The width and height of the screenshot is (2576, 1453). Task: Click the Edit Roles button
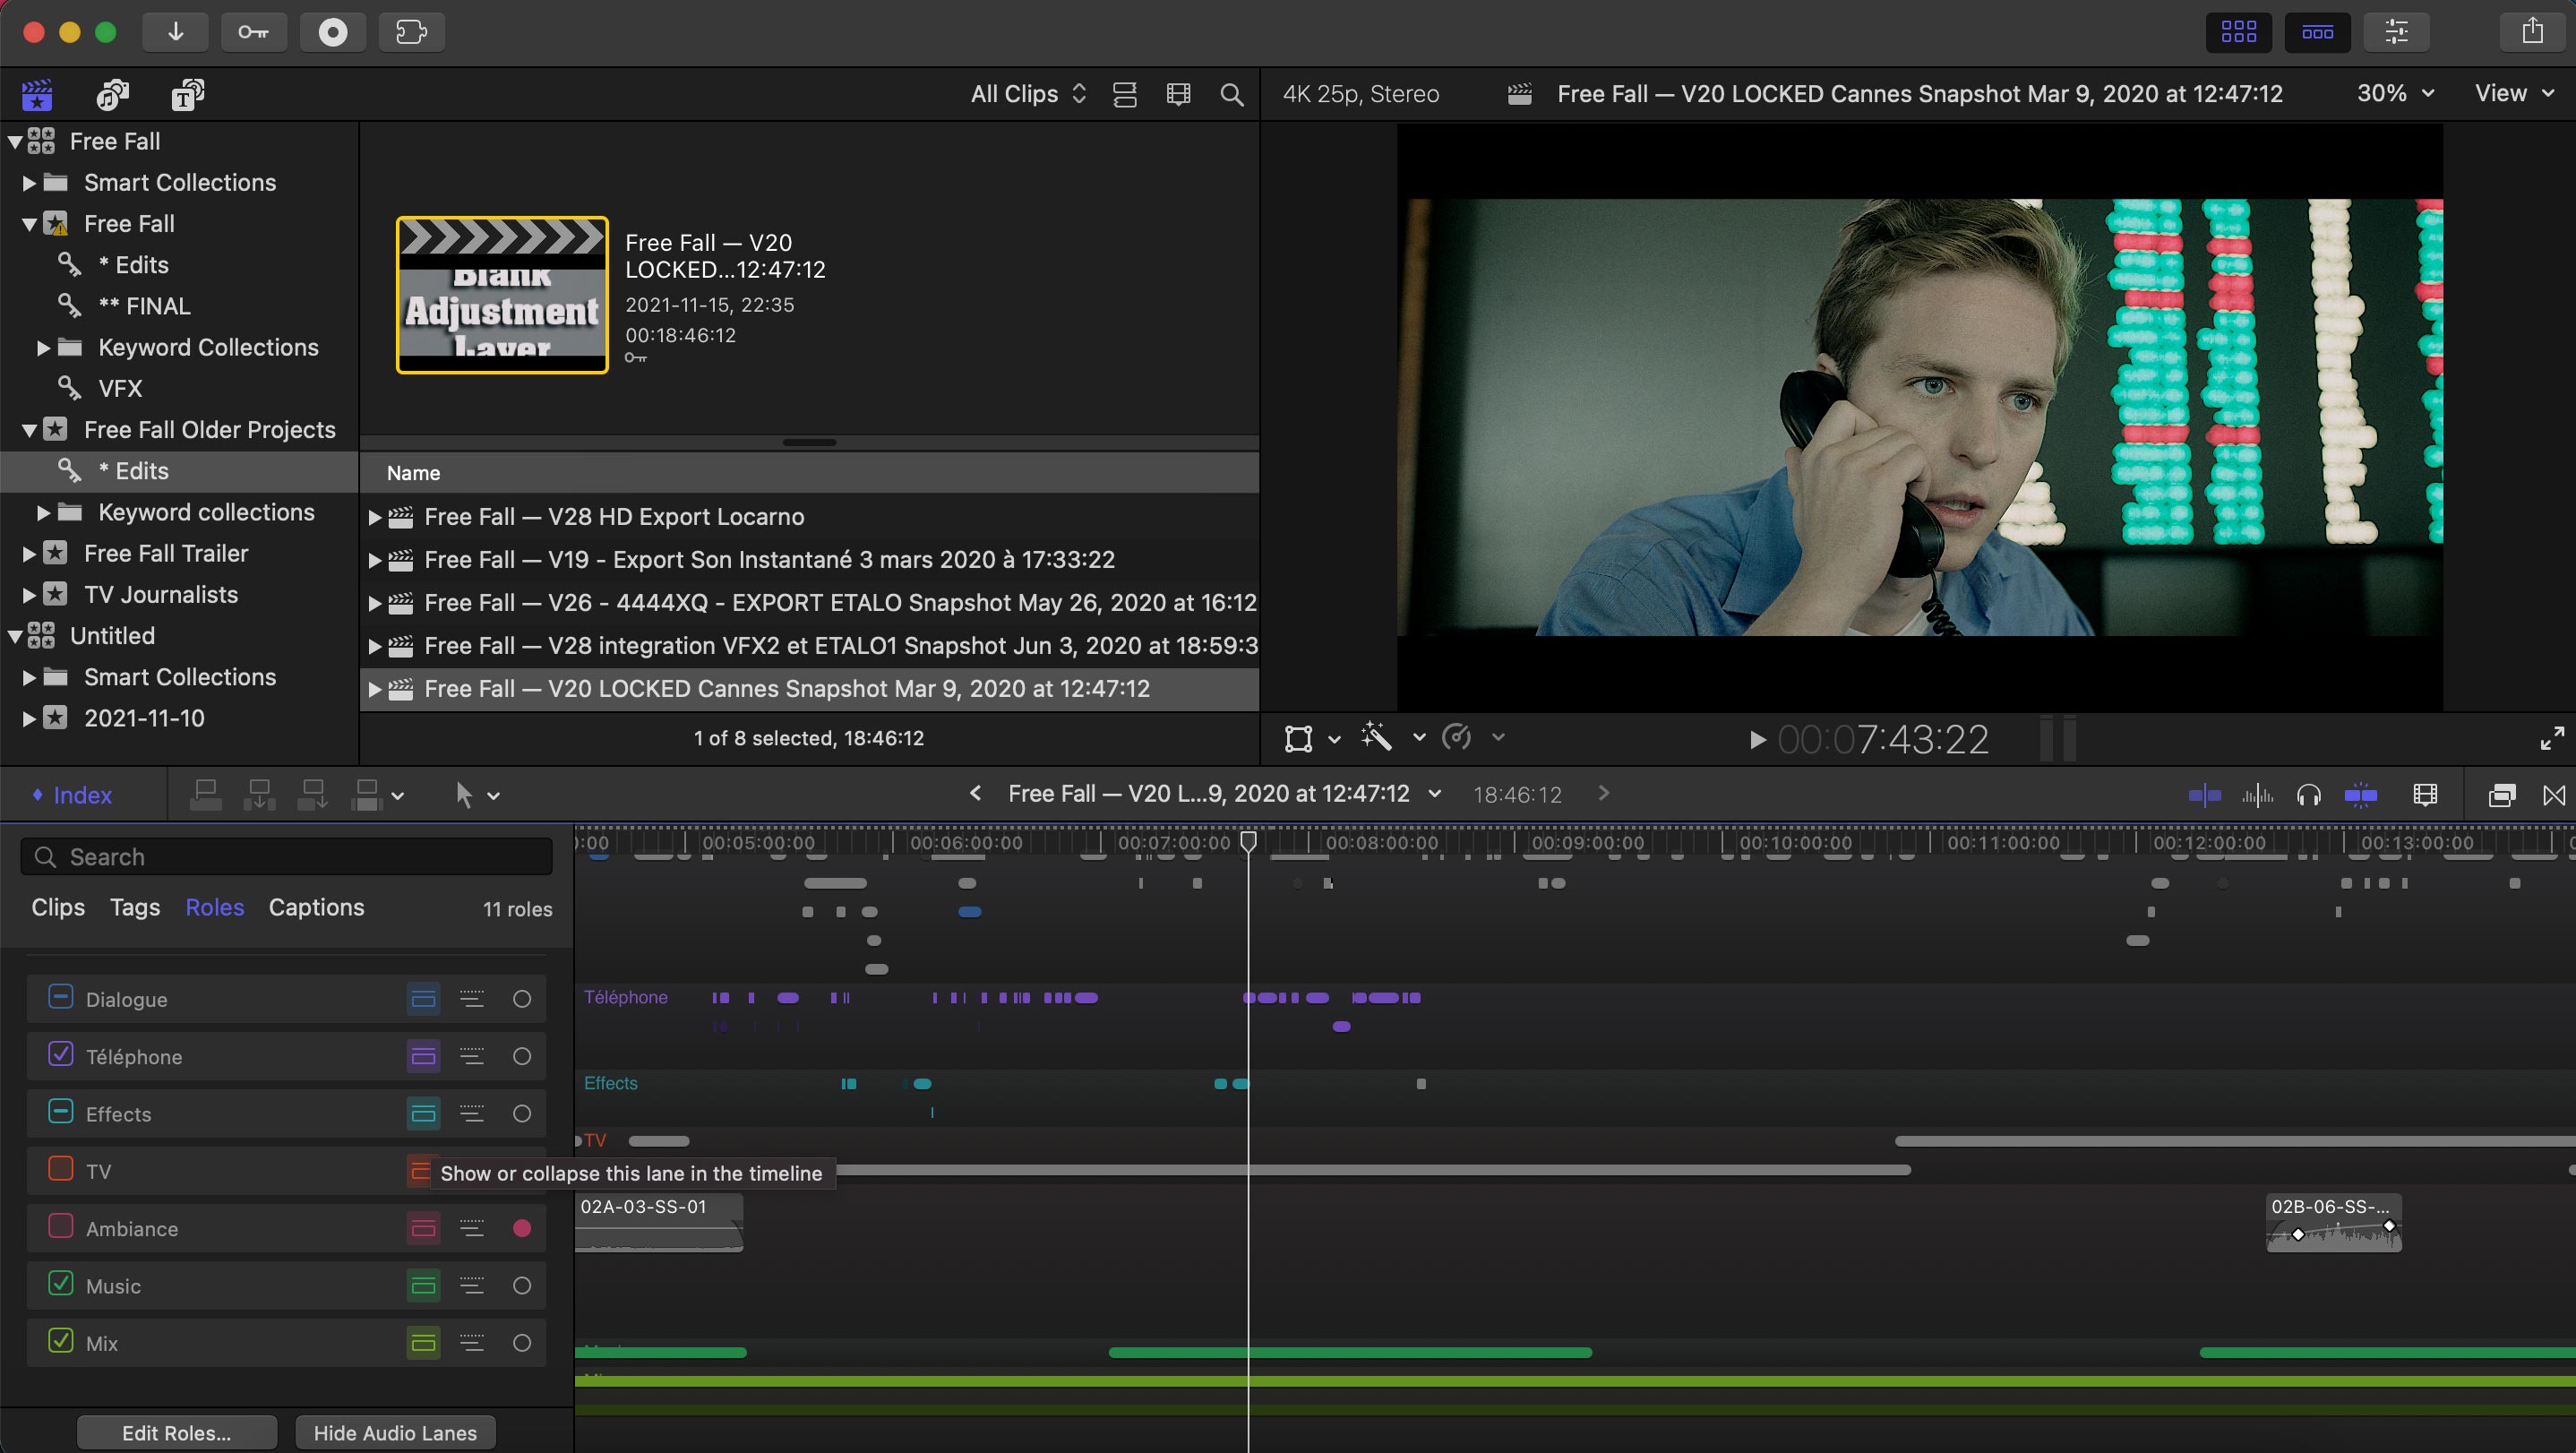177,1432
